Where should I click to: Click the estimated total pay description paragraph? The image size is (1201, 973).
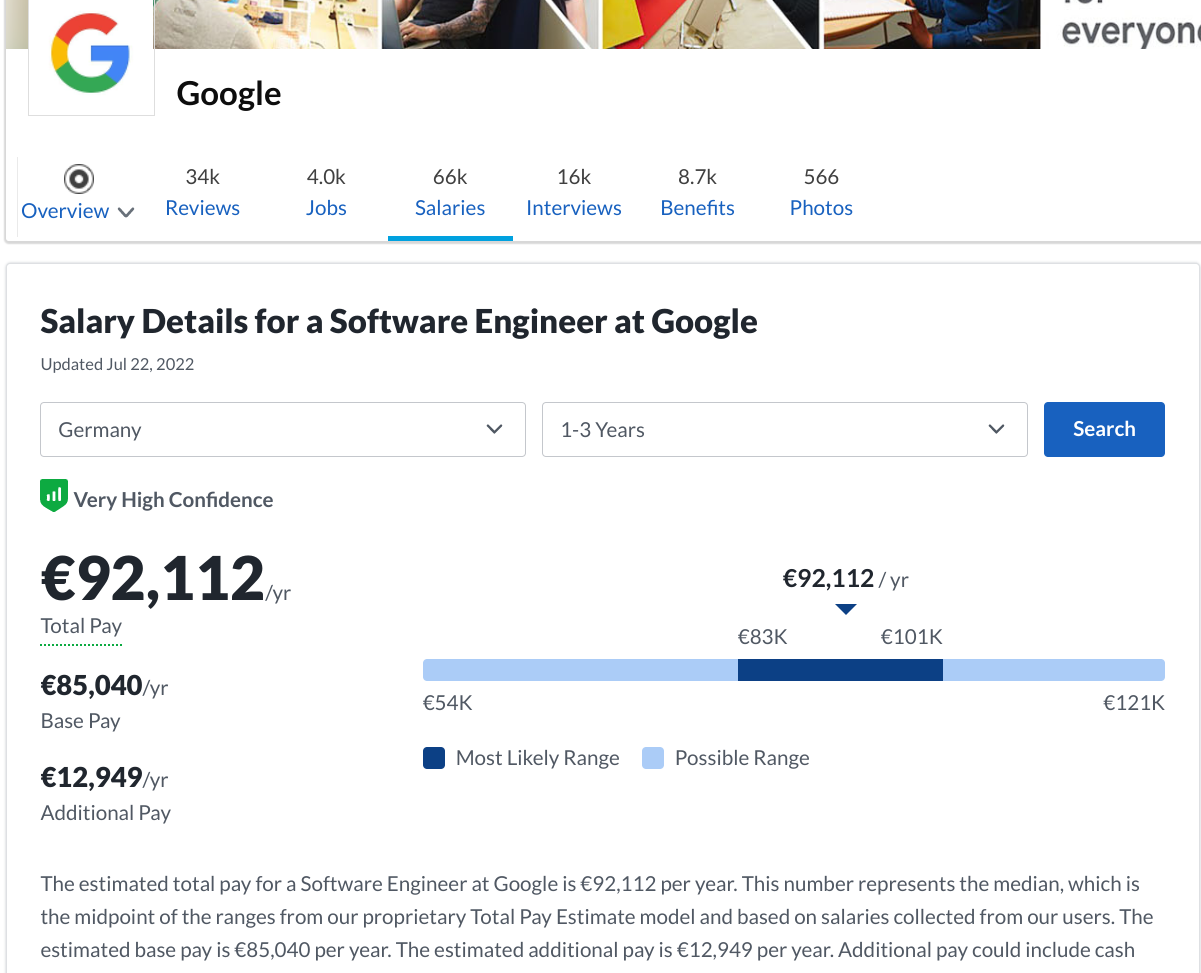[x=597, y=917]
